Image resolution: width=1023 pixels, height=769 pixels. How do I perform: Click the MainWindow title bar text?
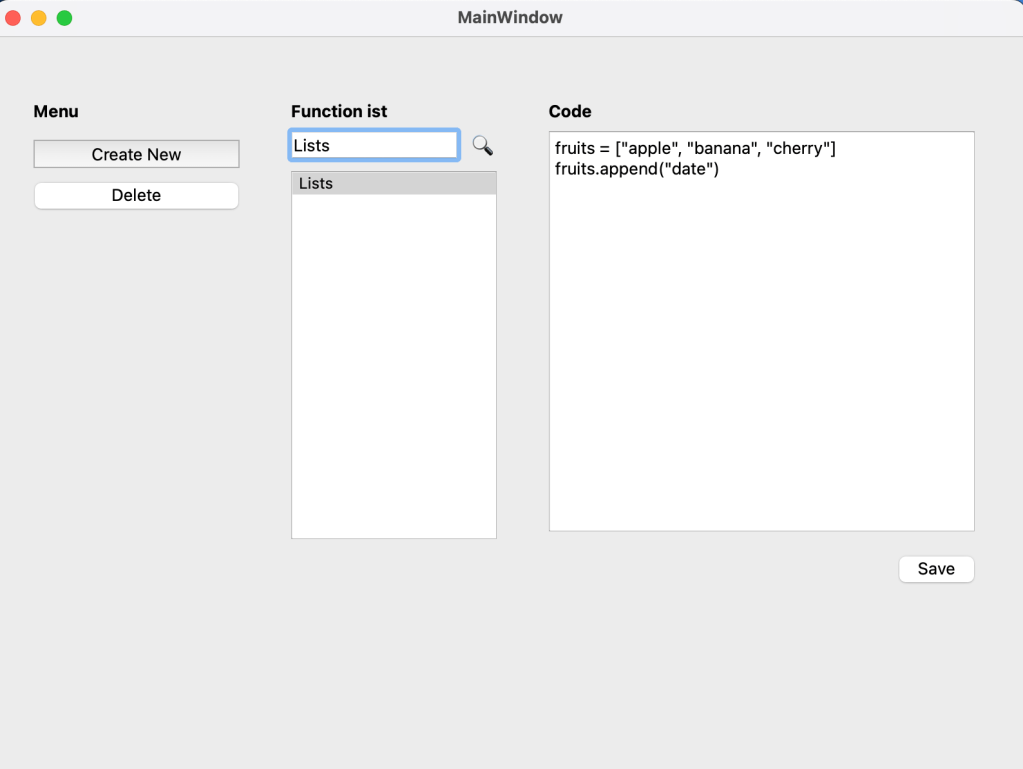510,18
